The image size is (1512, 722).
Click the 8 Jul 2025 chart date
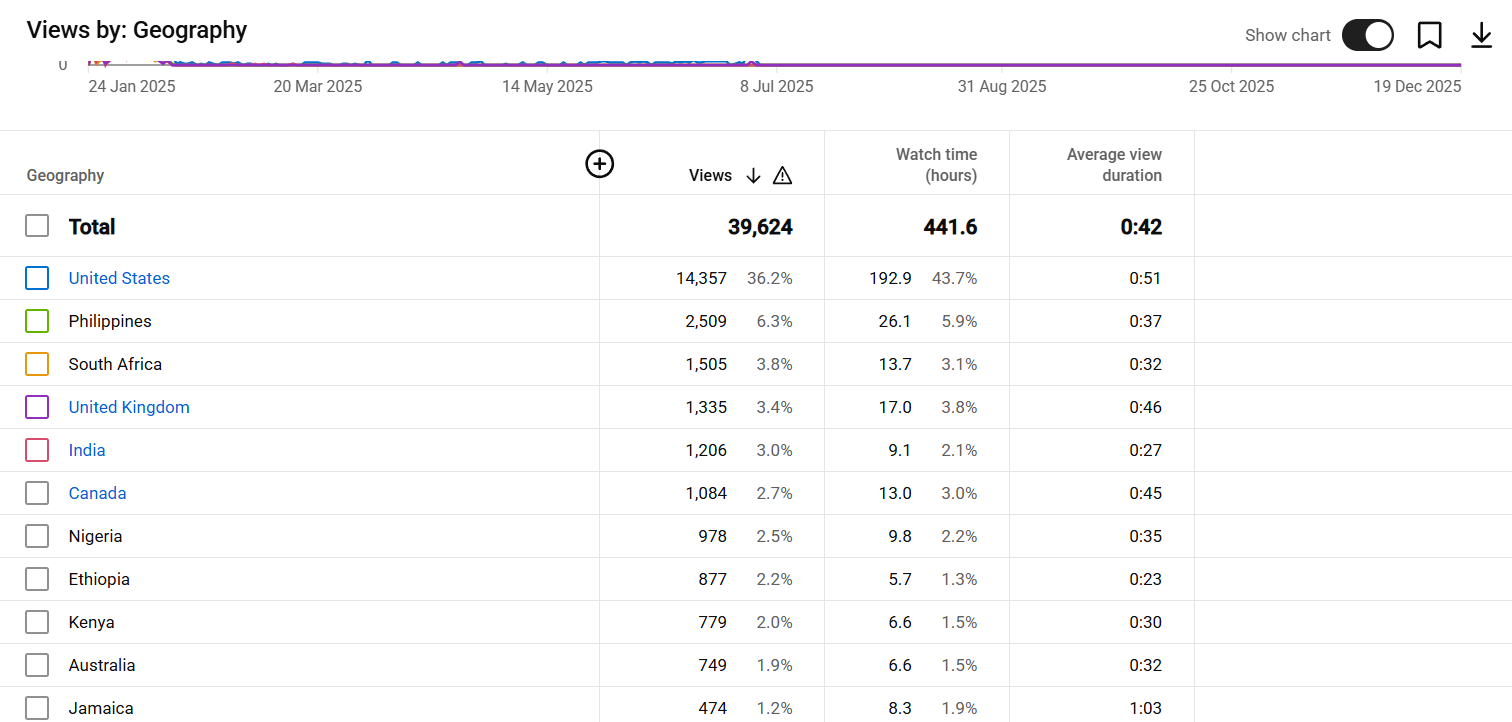click(776, 86)
